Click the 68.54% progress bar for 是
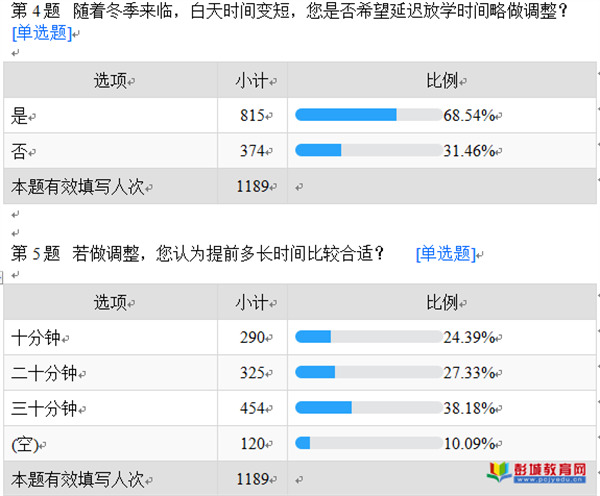 click(x=368, y=115)
